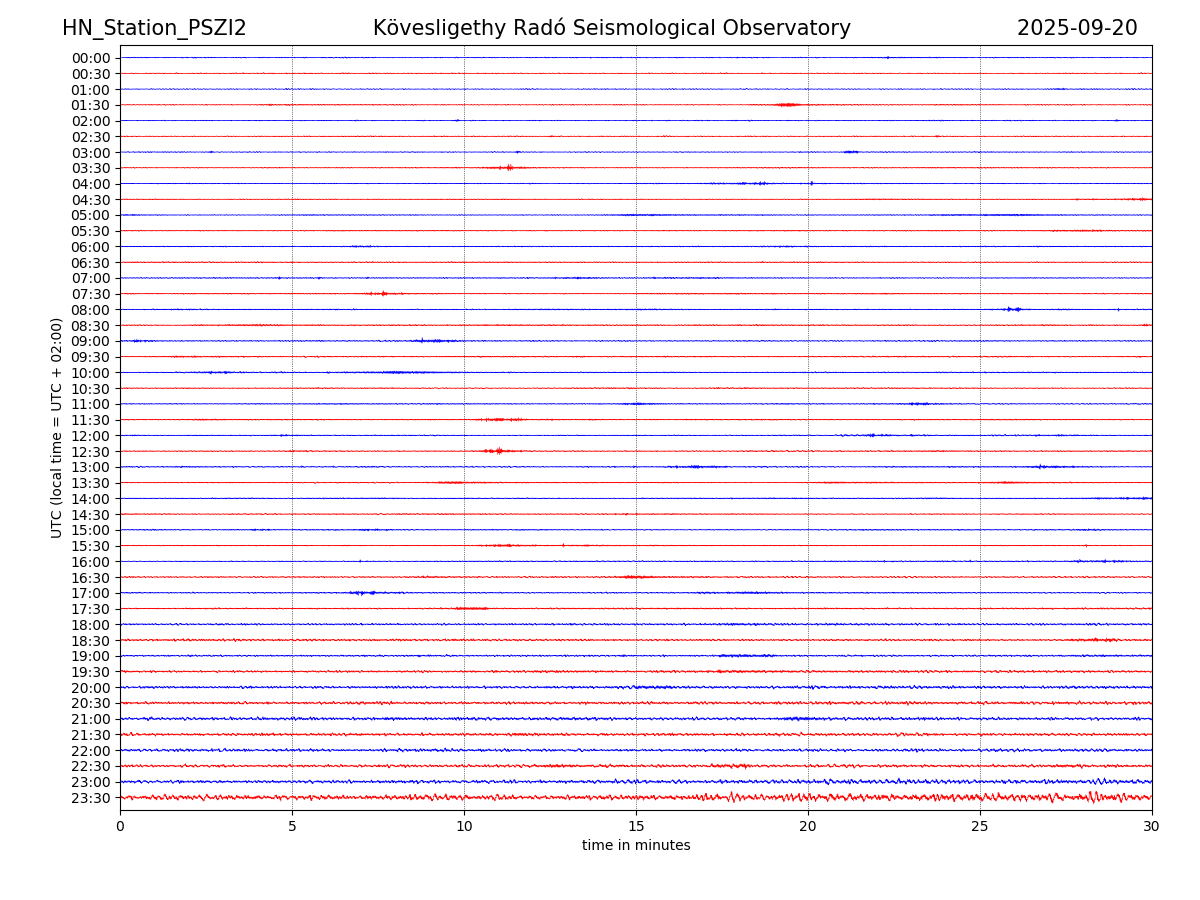The height and width of the screenshot is (900, 1200).
Task: Click the blue burst on the 08:00 trace
Action: pos(1013,309)
